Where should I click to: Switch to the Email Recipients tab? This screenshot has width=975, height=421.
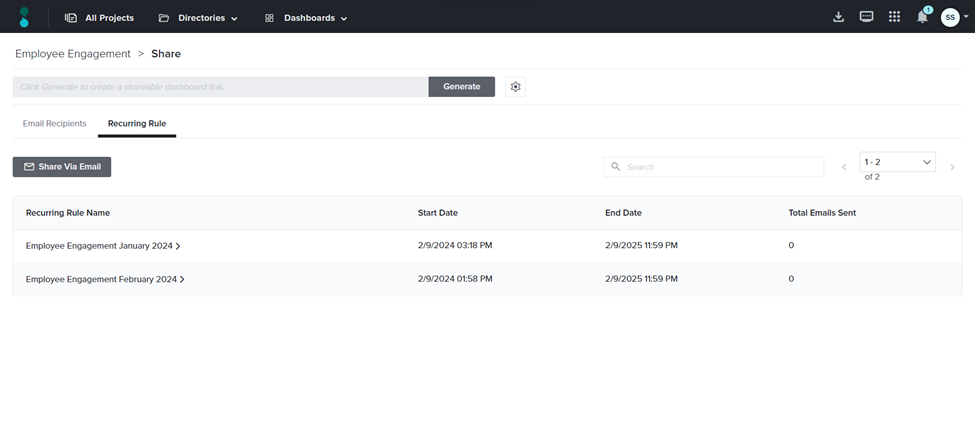54,124
